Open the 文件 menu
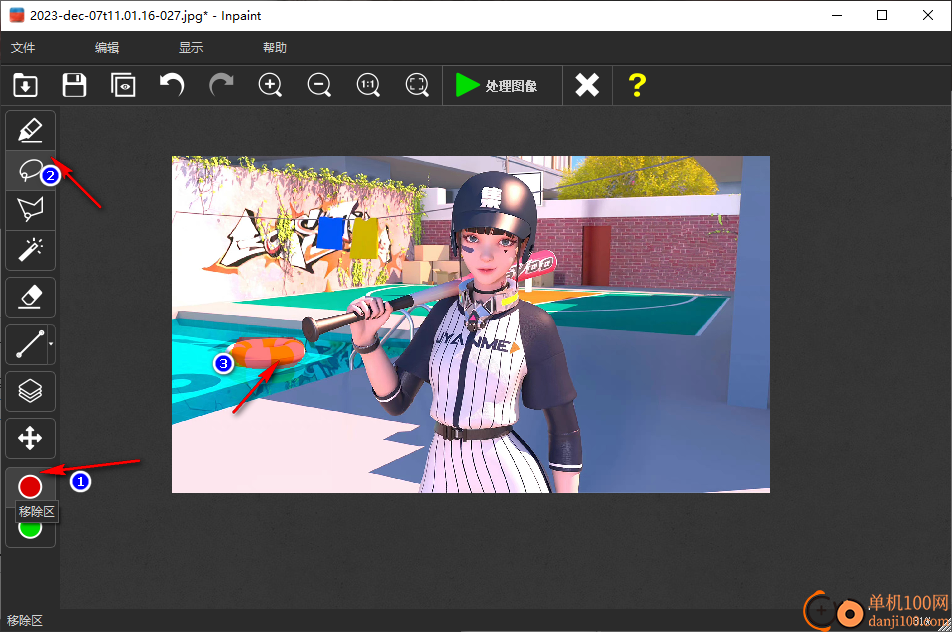This screenshot has height=632, width=952. tap(23, 47)
